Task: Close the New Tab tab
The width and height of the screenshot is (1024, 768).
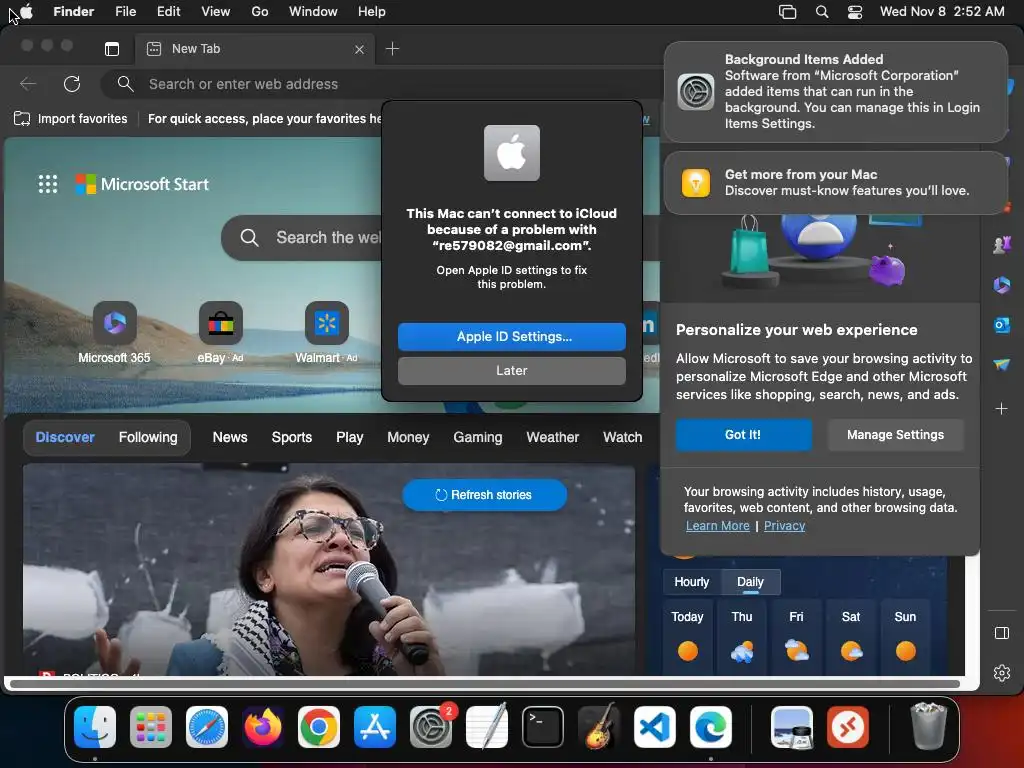Action: [x=359, y=50]
